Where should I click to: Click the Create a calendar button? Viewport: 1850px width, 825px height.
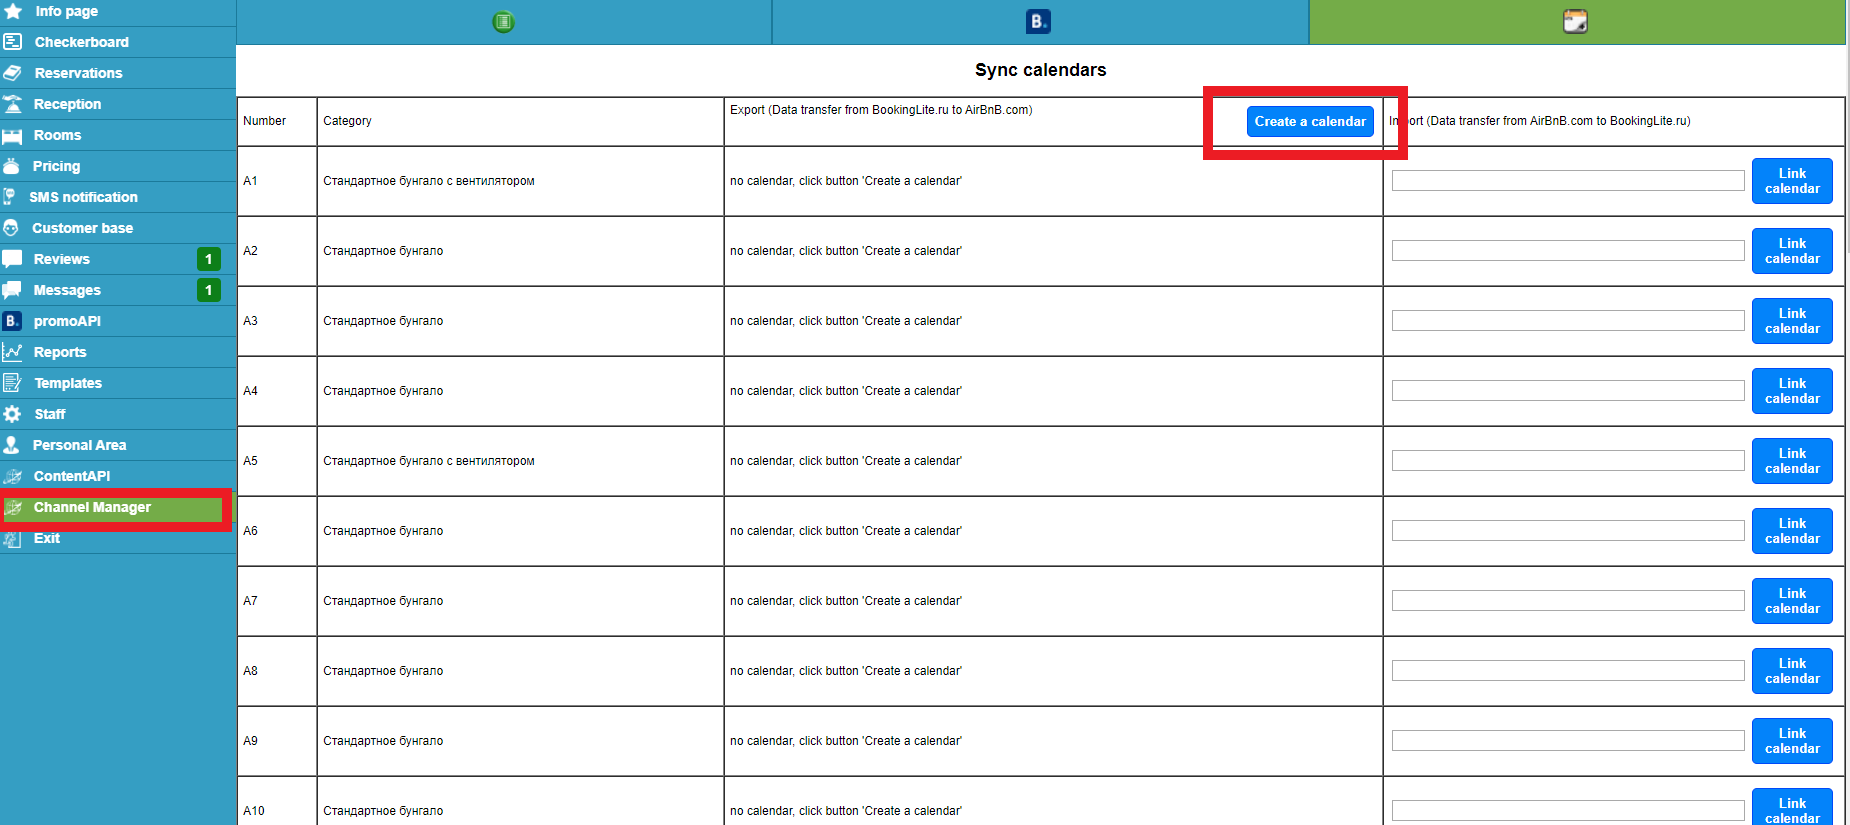point(1310,121)
